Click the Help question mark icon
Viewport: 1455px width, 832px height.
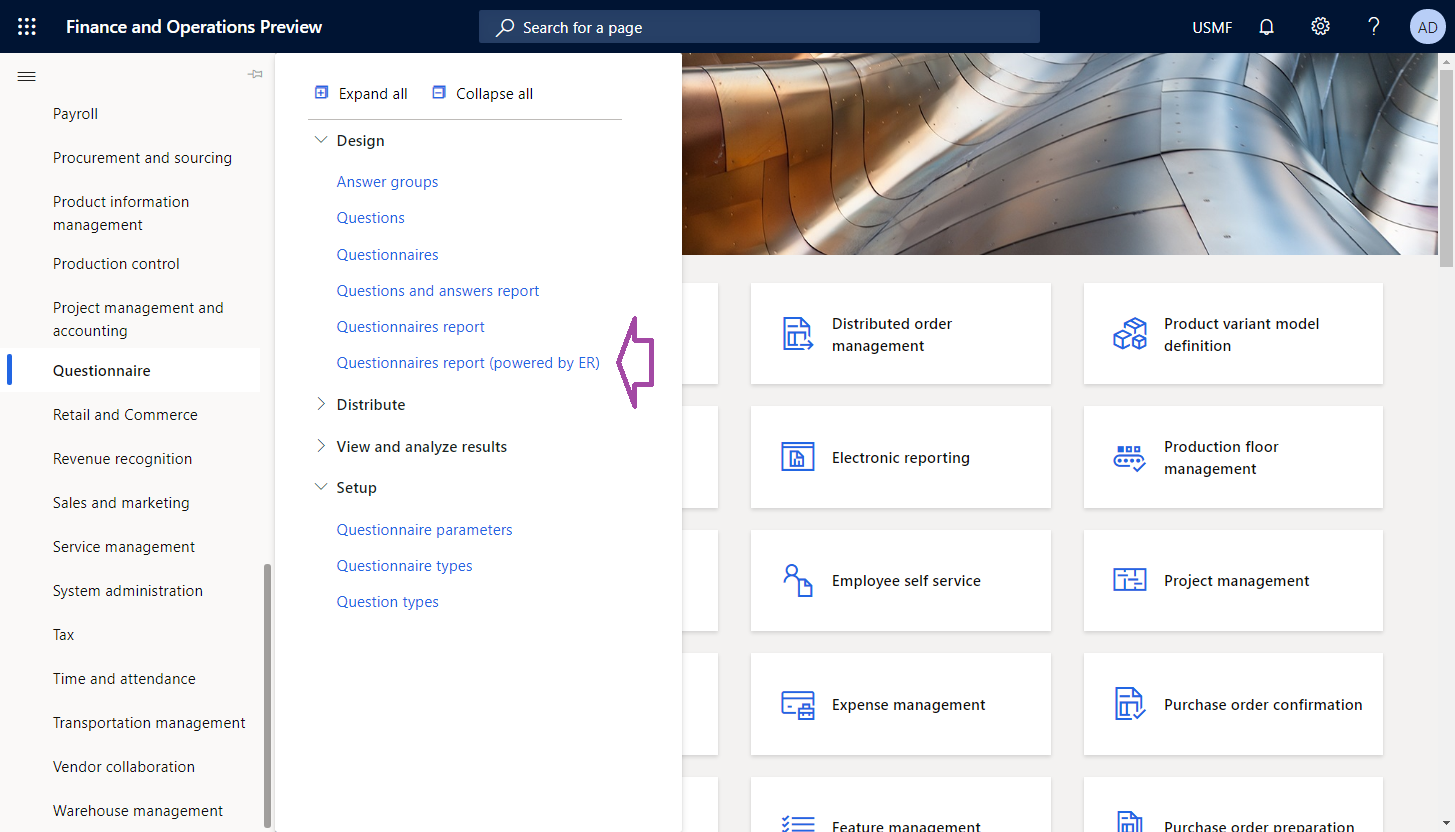[x=1373, y=26]
